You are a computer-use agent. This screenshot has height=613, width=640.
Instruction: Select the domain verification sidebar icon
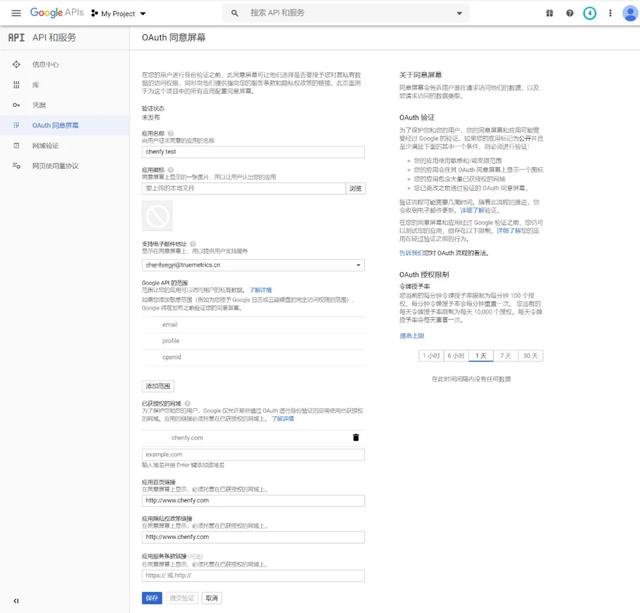[x=16, y=145]
